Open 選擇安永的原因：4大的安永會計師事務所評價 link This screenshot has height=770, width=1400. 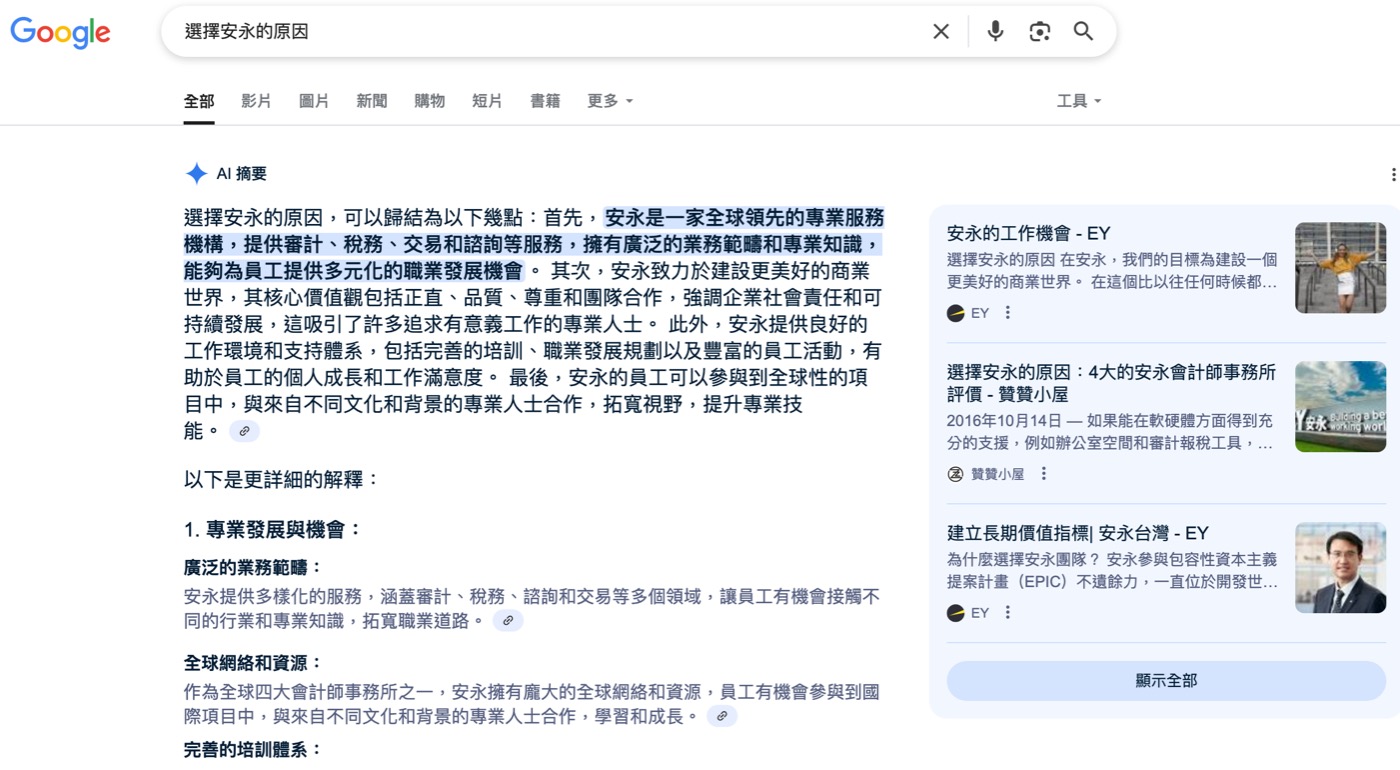click(1112, 383)
